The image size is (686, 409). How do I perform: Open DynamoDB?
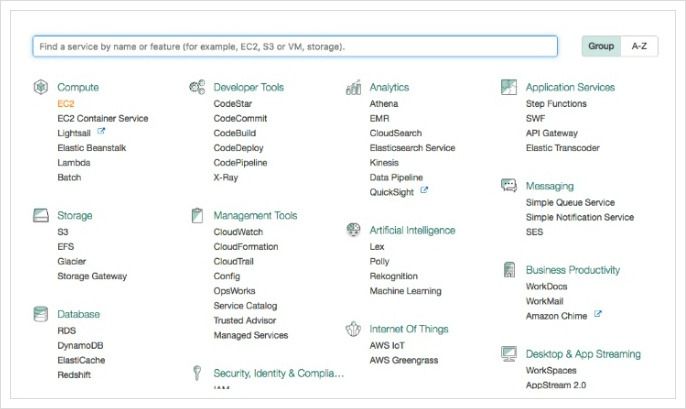click(x=80, y=346)
